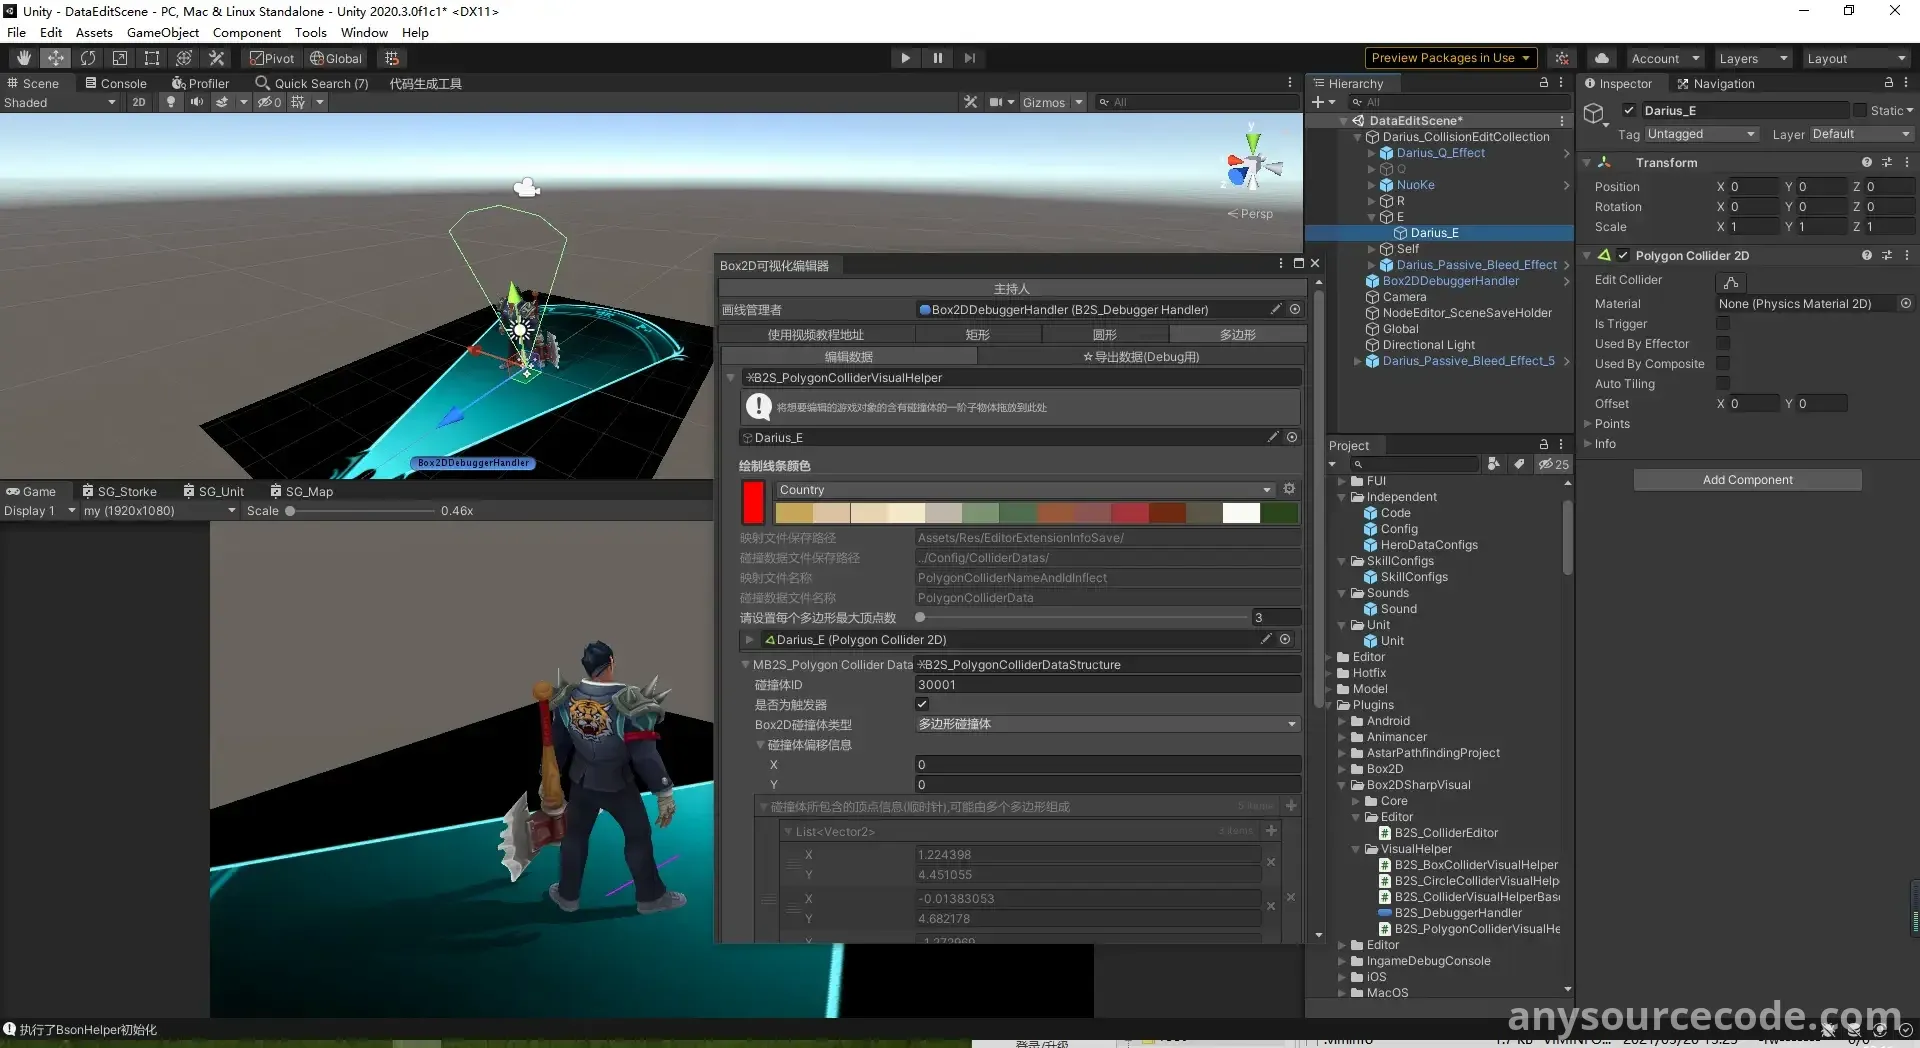Image resolution: width=1920 pixels, height=1048 pixels.
Task: Toggle the Static checkbox for Darius_E
Action: point(1860,111)
